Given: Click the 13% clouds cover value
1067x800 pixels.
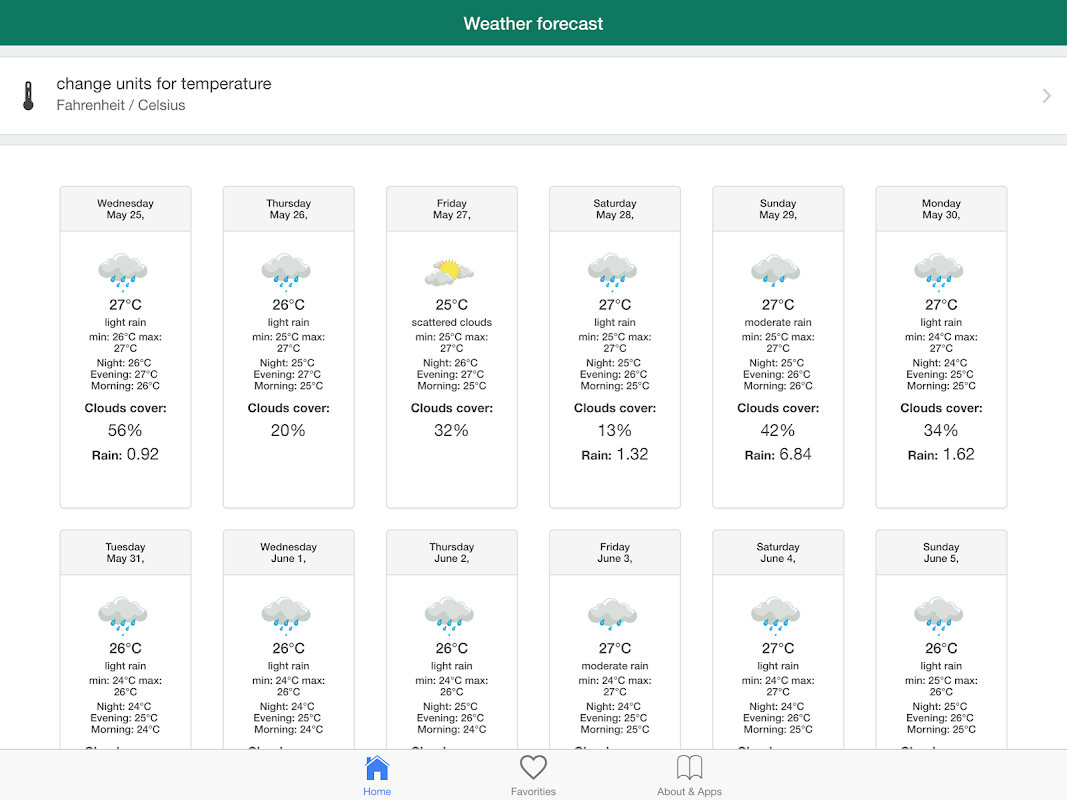Looking at the screenshot, I should (615, 431).
